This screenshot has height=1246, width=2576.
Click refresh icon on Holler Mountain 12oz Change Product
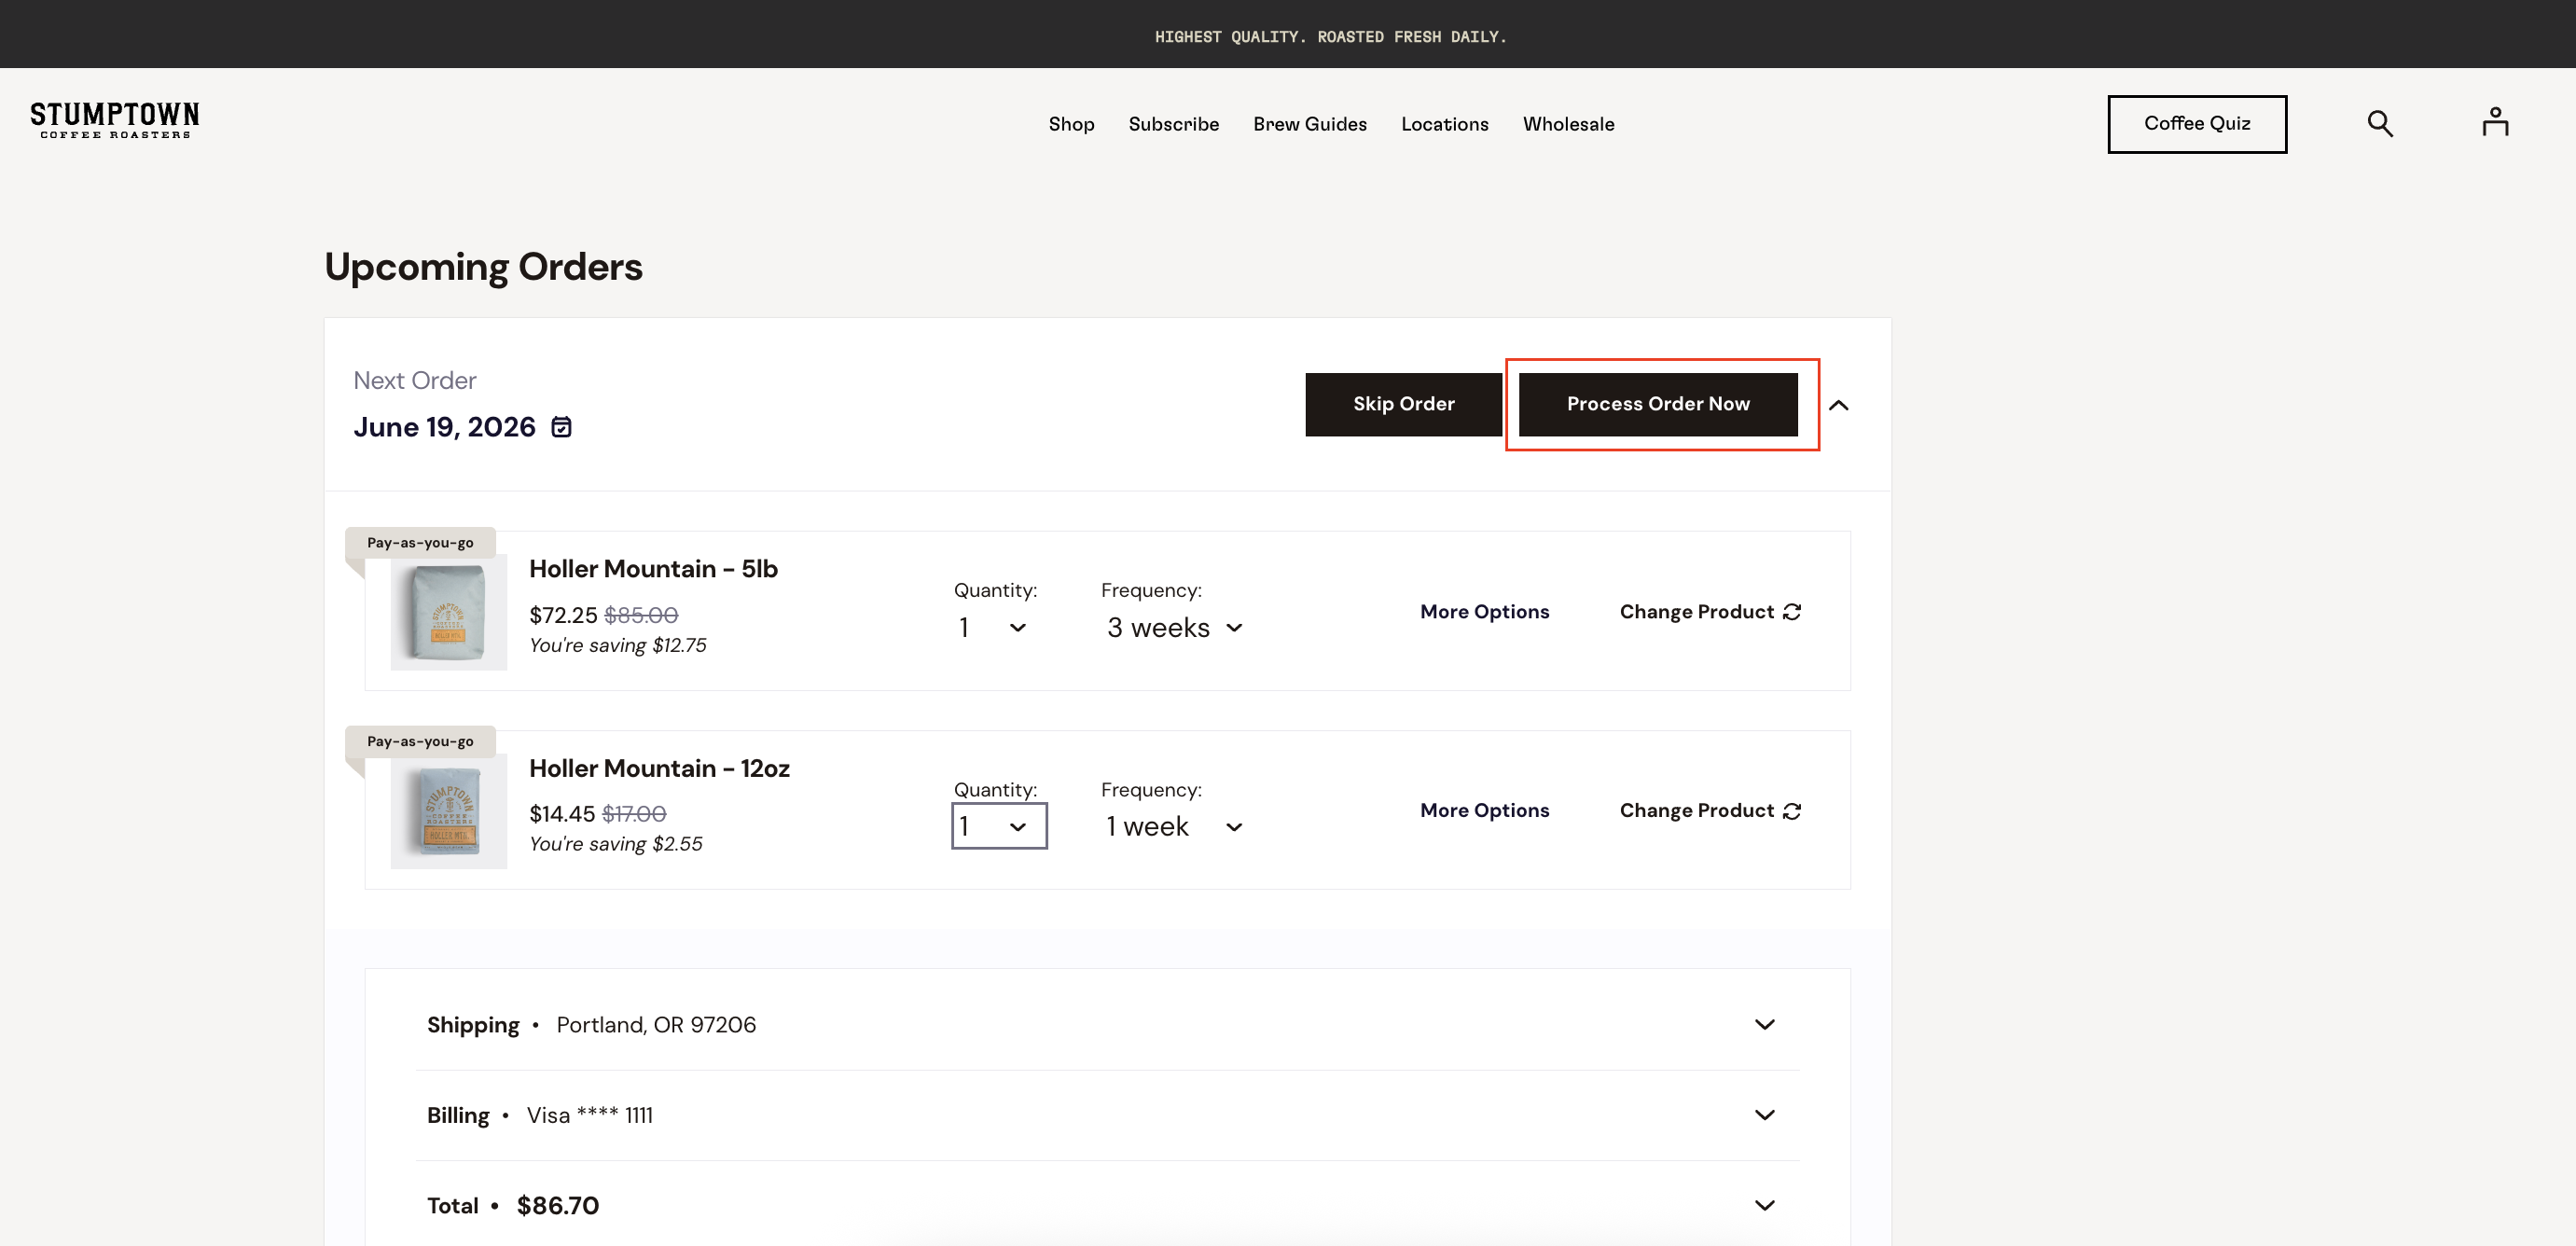coord(1792,810)
